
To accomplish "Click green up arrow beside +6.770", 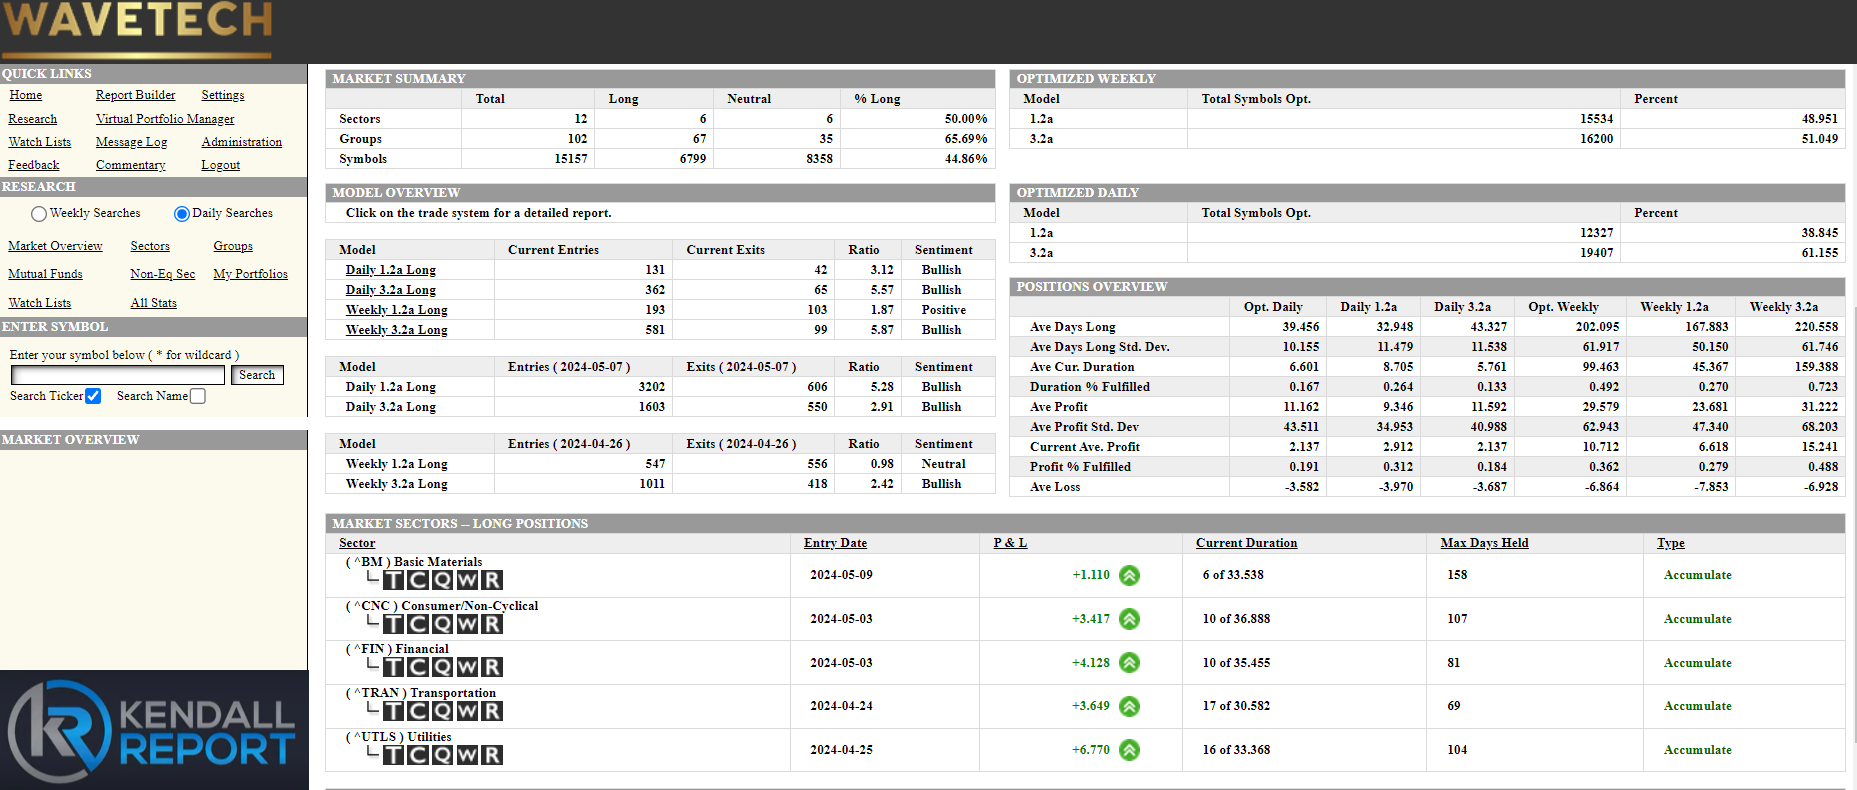I will click(1129, 750).
